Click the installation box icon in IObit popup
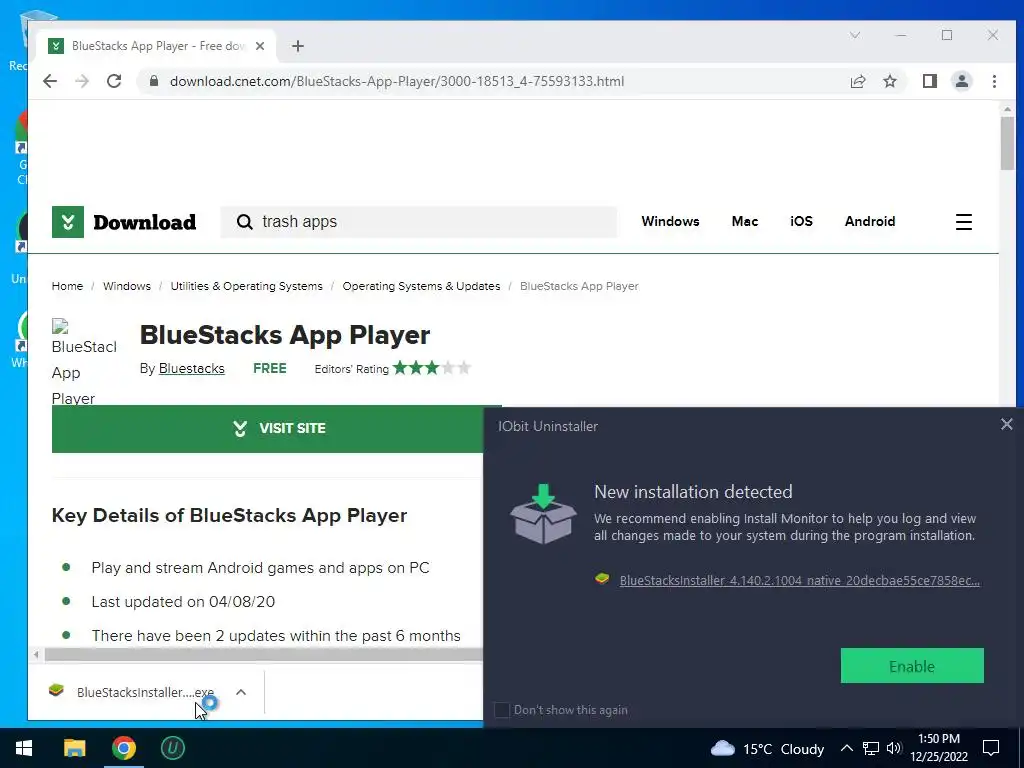This screenshot has height=768, width=1024. 543,513
